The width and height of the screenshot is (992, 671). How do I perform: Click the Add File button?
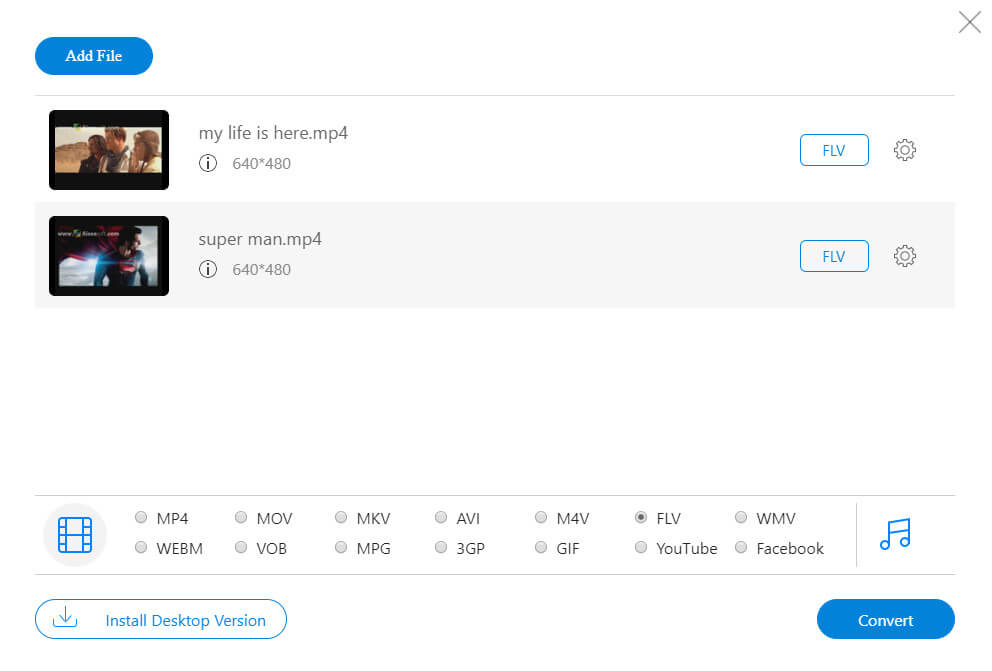(94, 56)
